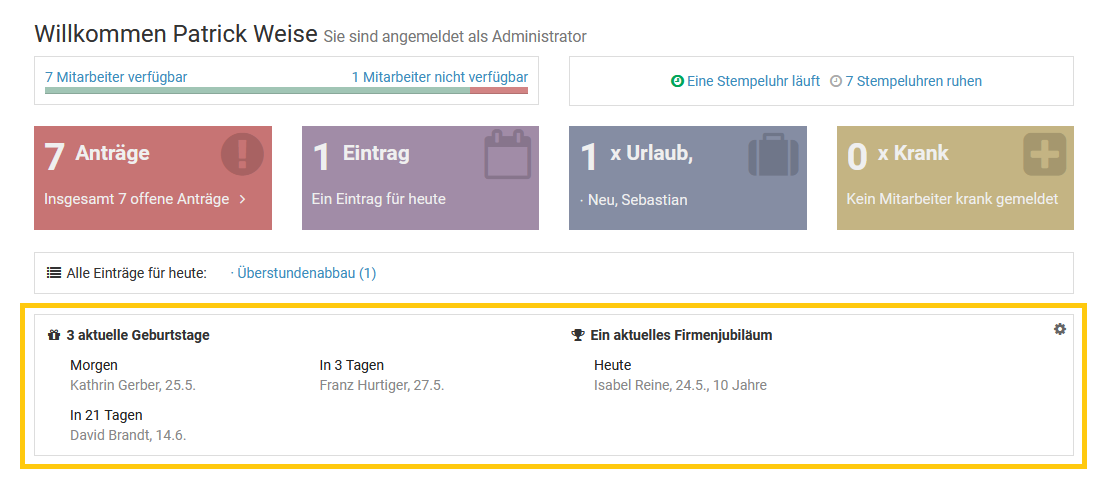The width and height of the screenshot is (1109, 499).
Task: Open '1 Mitarbeiter nicht verfügbar' link
Action: 439,77
